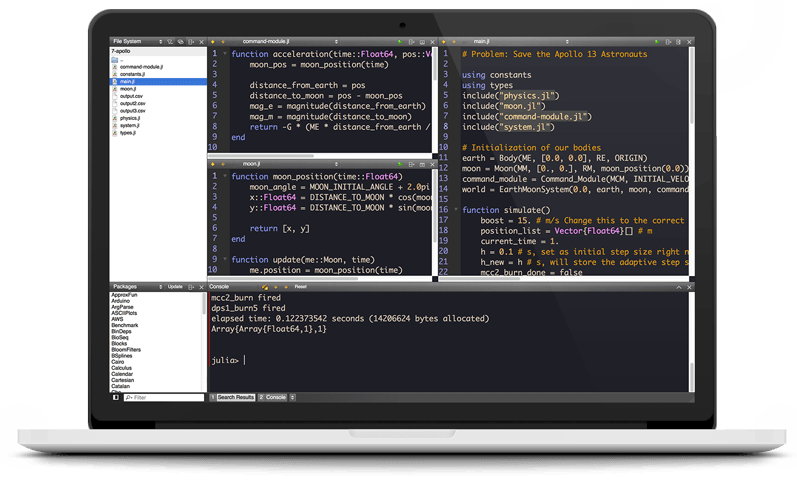Switch to the Search Results tab

tap(235, 397)
